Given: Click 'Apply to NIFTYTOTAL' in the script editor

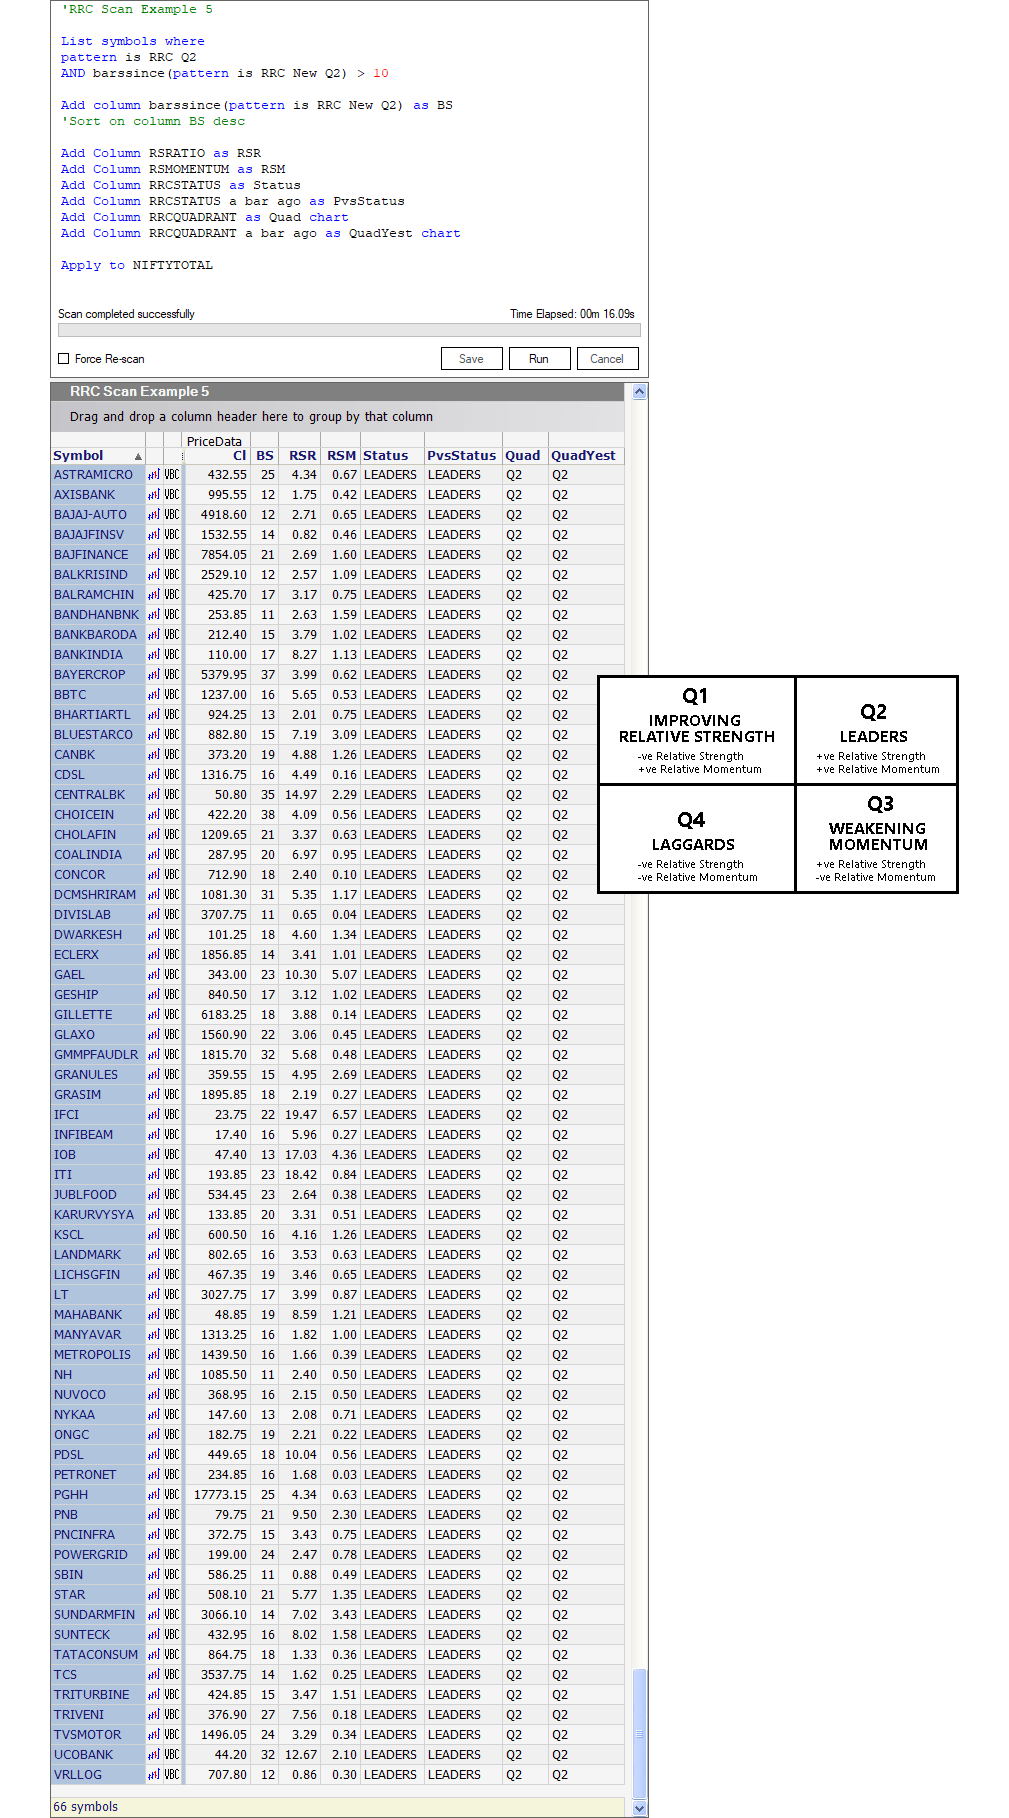Looking at the screenshot, I should [137, 266].
